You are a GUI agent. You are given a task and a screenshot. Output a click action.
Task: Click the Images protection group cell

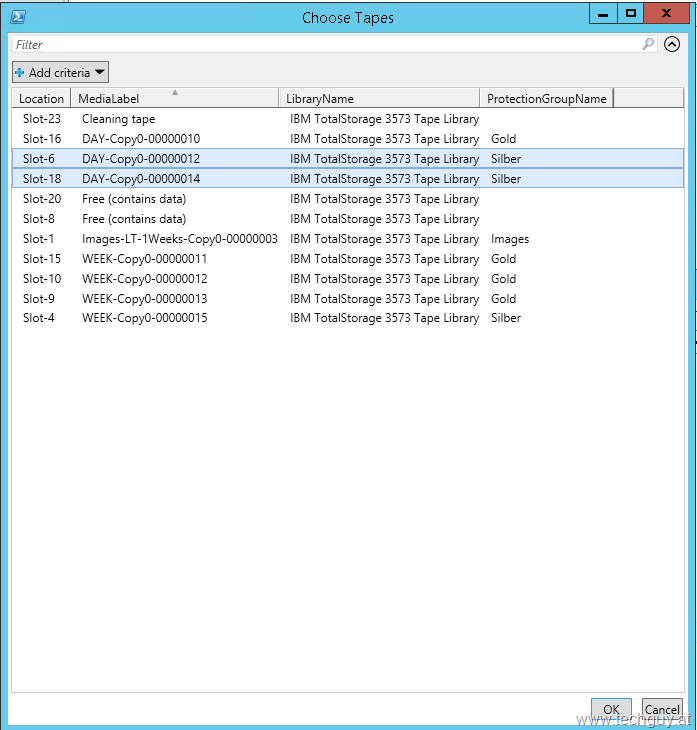pyautogui.click(x=510, y=239)
